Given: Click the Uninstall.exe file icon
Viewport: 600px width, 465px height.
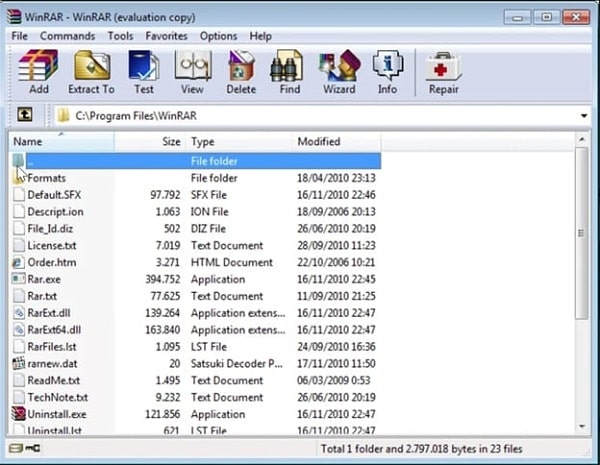Looking at the screenshot, I should pos(18,414).
